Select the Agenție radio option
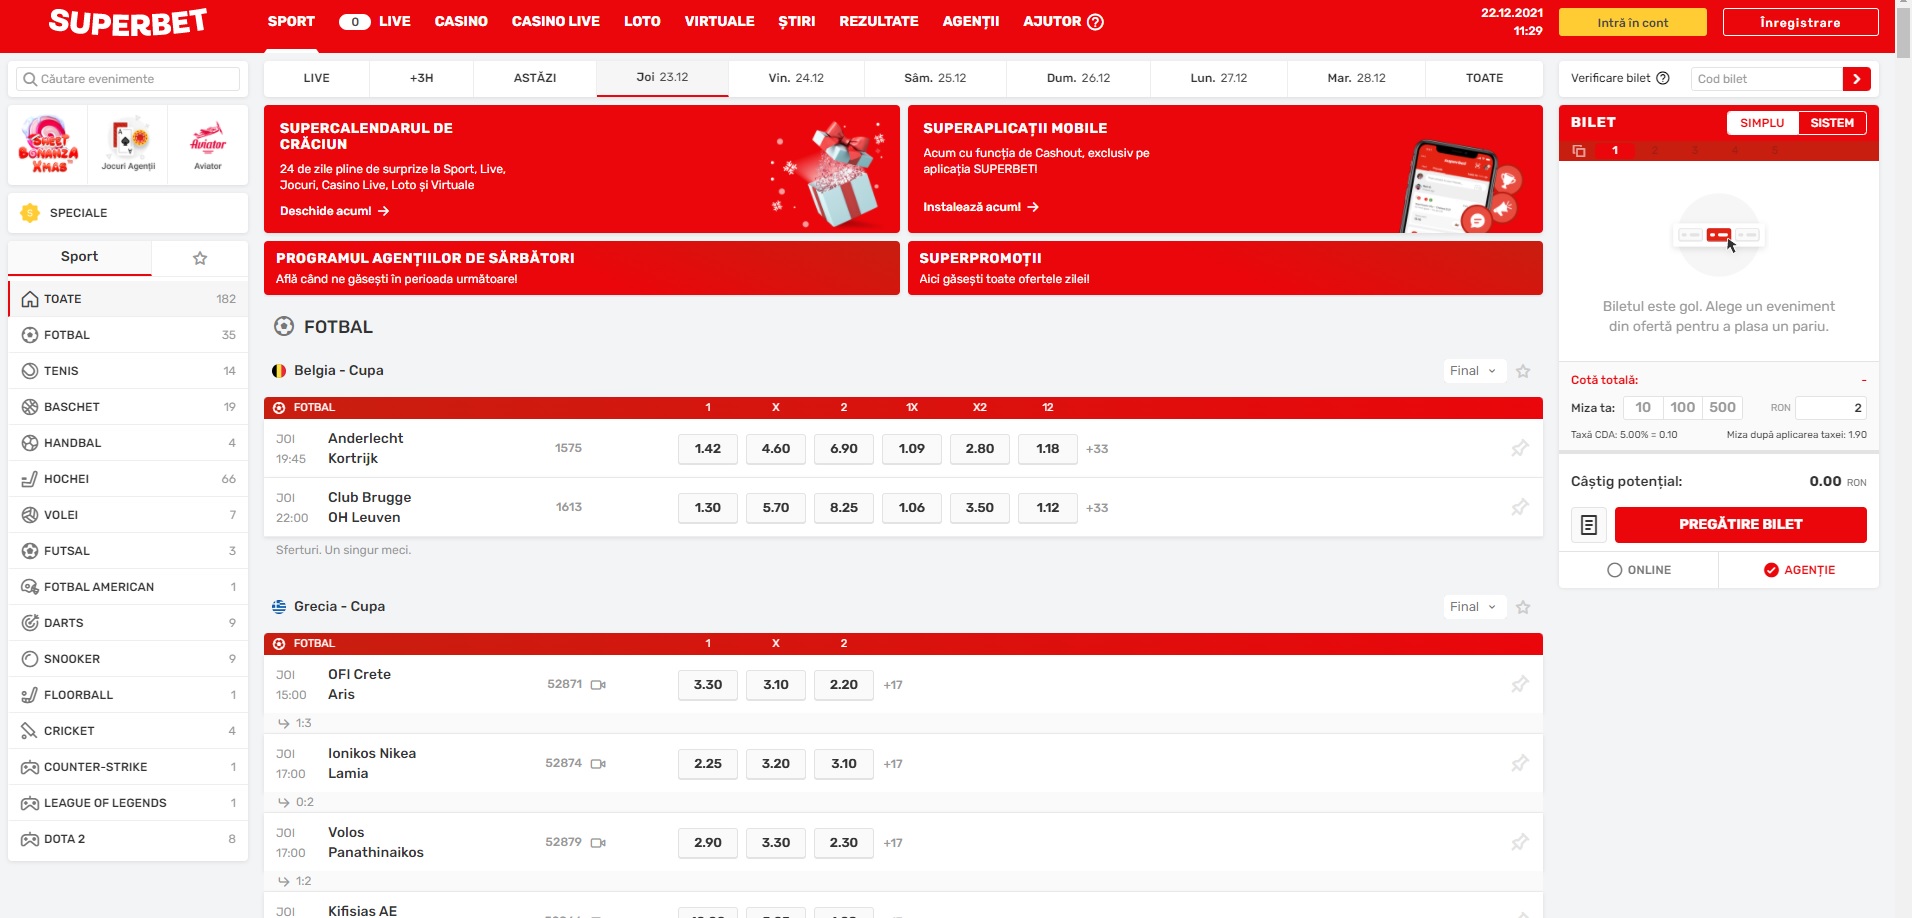1920x918 pixels. point(1799,570)
